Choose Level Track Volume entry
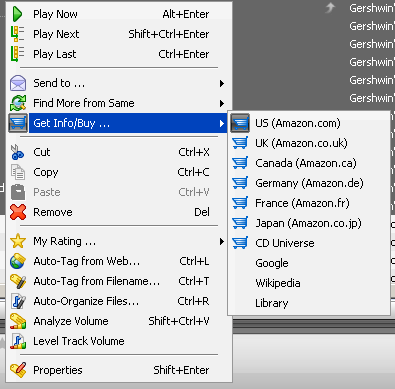This screenshot has height=389, width=395. (119, 341)
